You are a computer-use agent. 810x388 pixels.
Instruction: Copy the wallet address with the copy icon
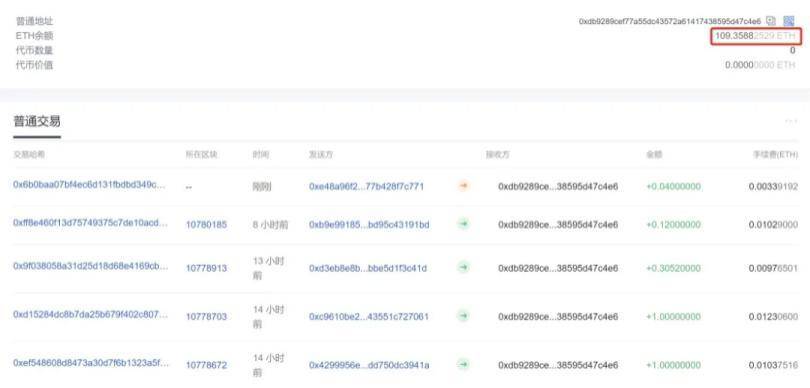click(771, 21)
